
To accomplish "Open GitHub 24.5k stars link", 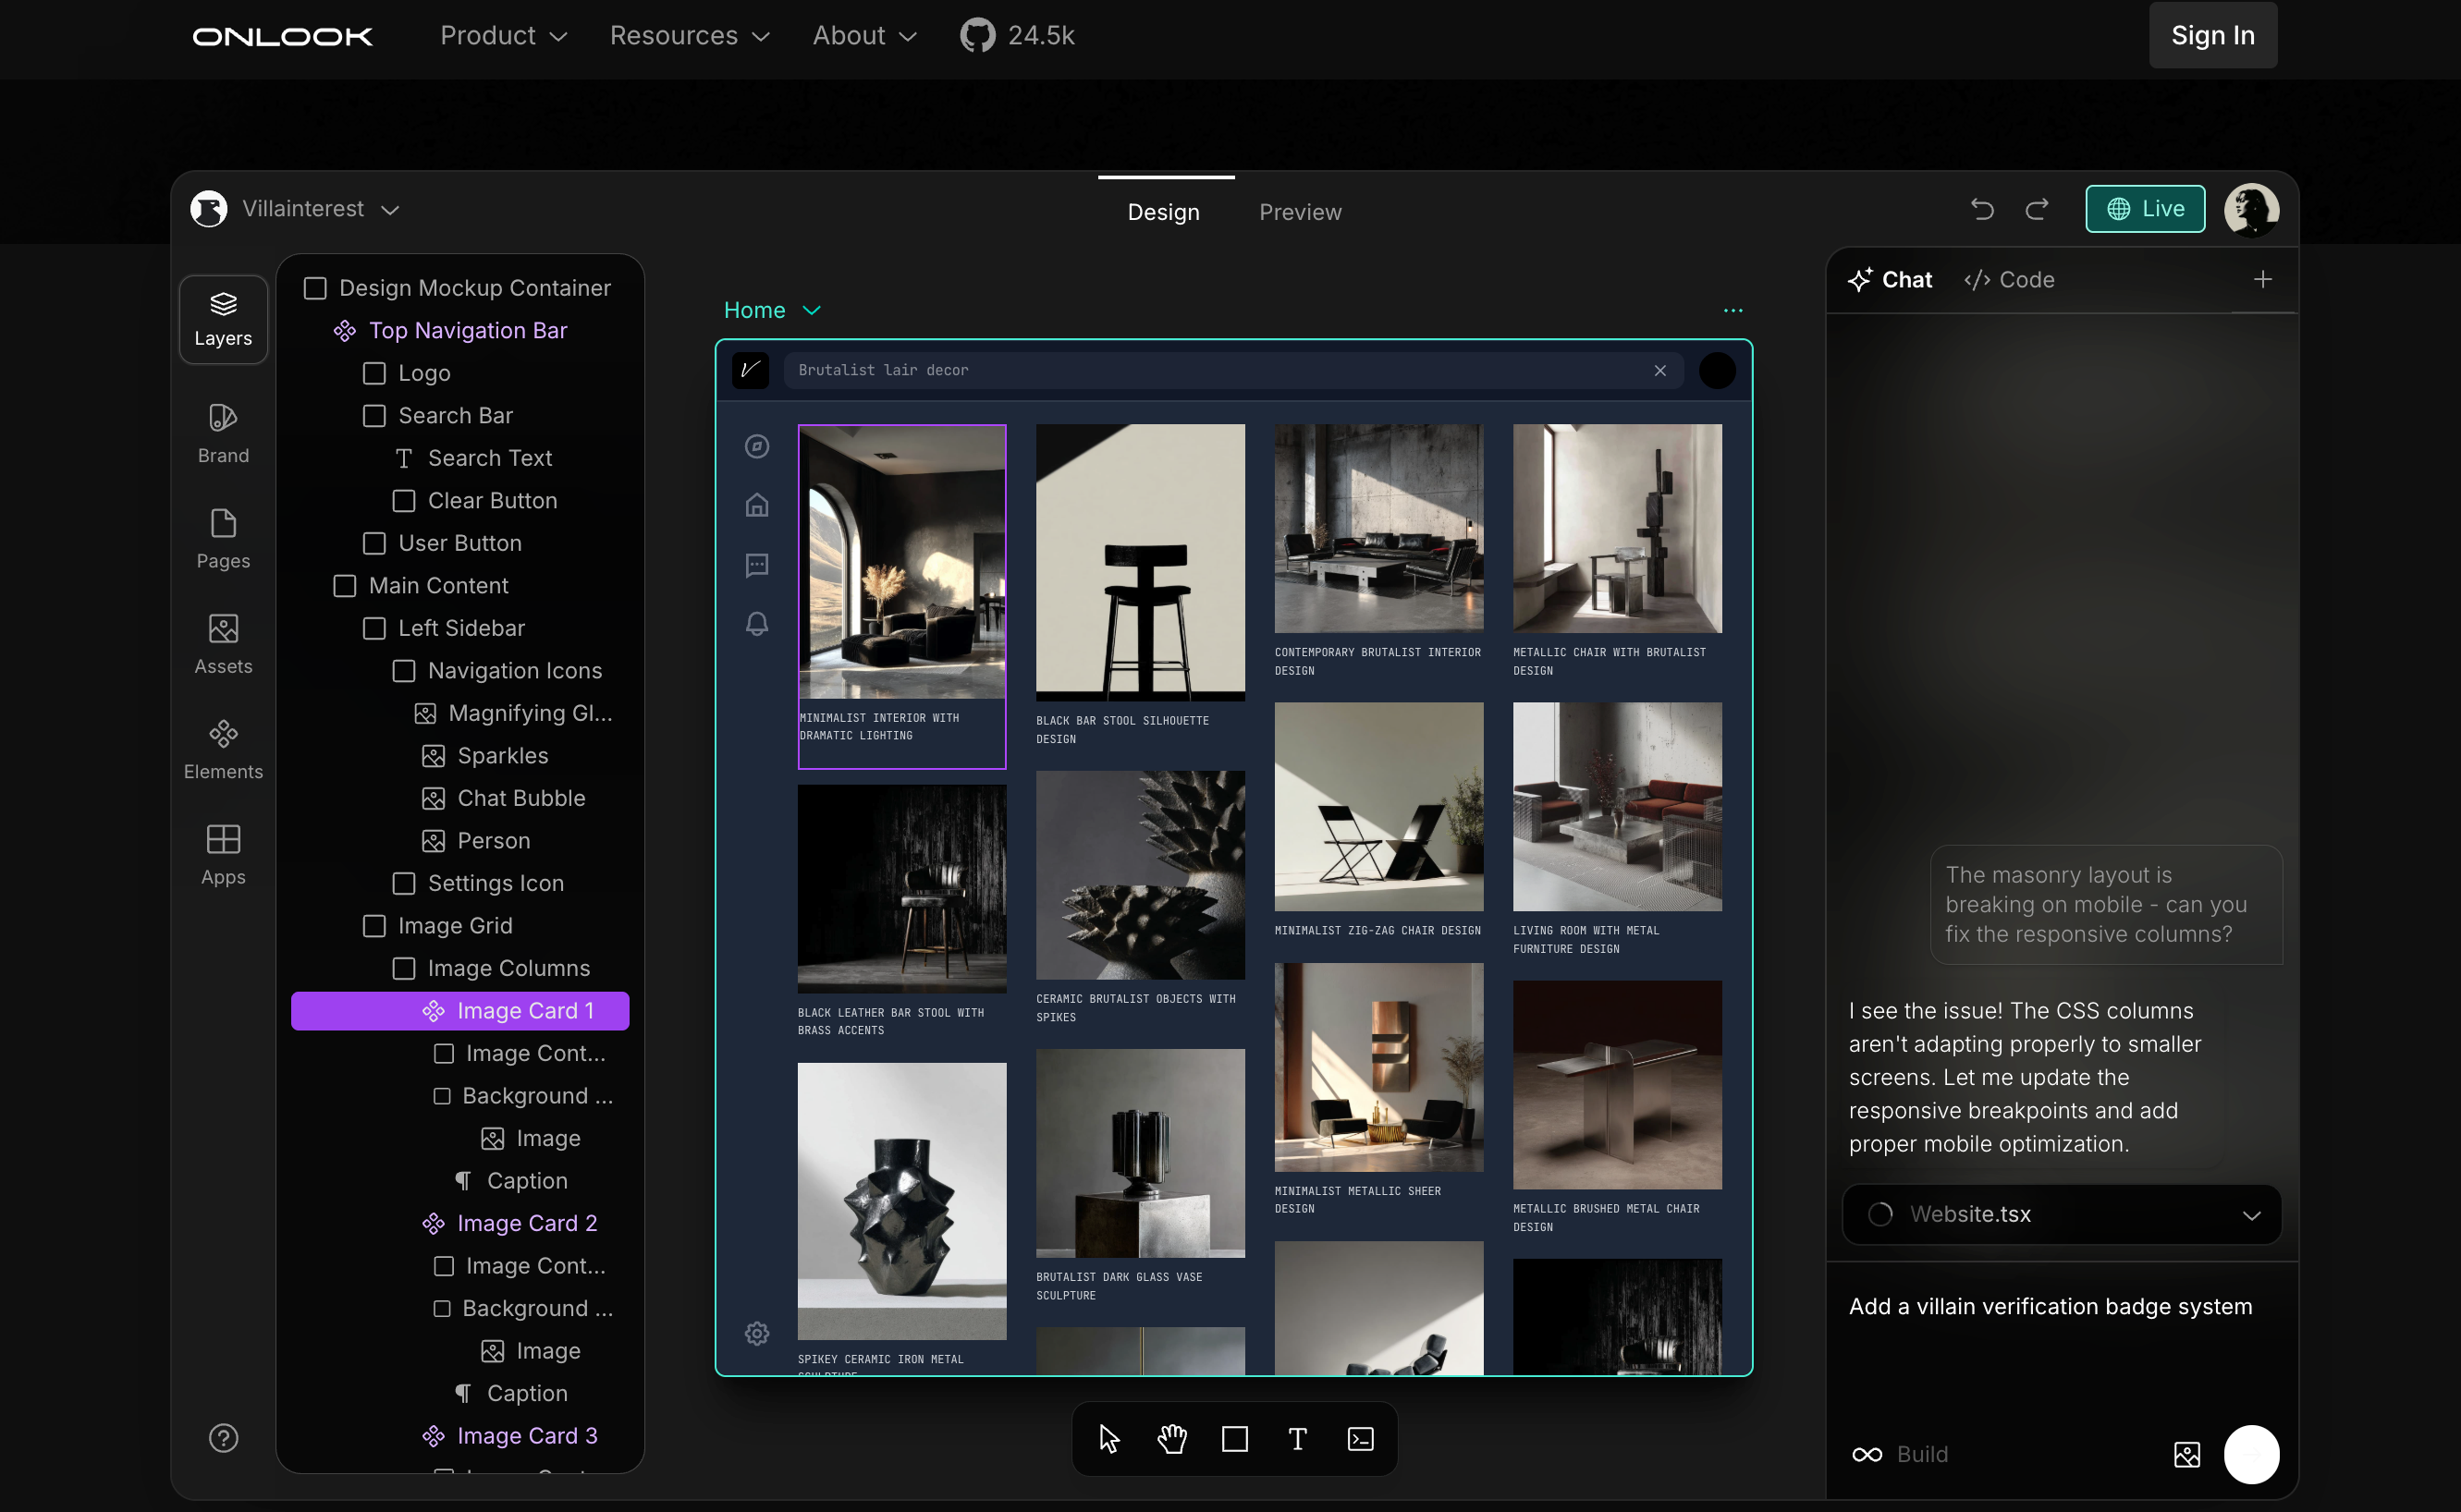I will 1017,35.
